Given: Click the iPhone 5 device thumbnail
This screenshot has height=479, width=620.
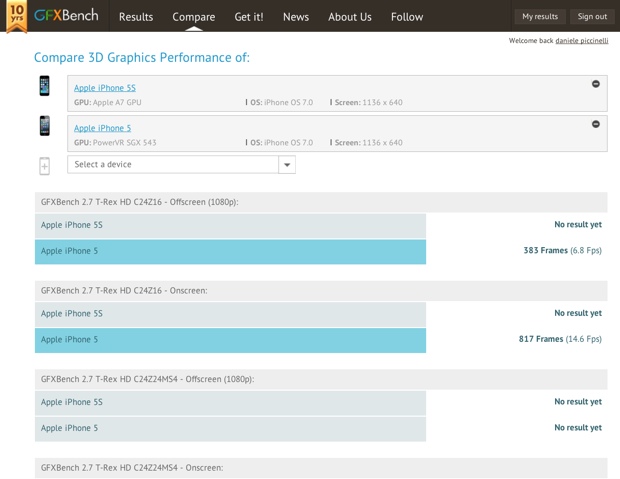Looking at the screenshot, I should pos(45,126).
